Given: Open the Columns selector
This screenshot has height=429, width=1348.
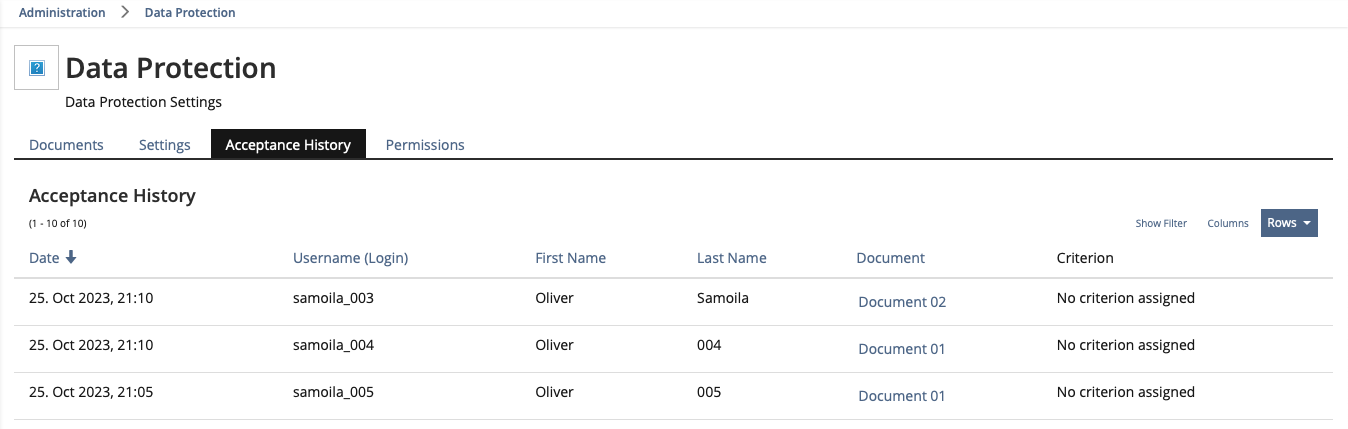Looking at the screenshot, I should (1227, 223).
